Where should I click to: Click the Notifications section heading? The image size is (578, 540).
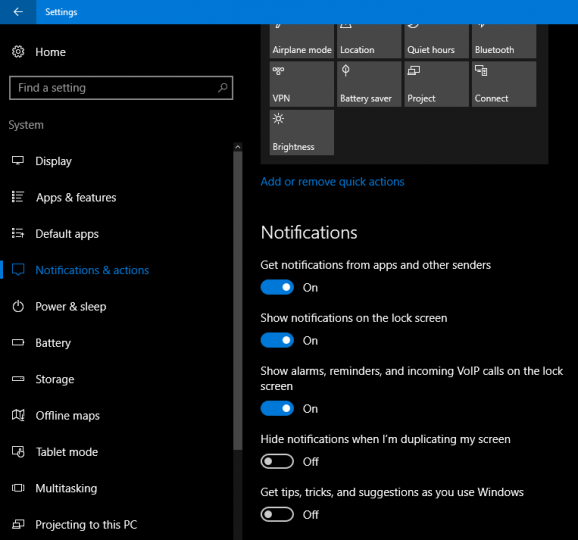(x=309, y=233)
